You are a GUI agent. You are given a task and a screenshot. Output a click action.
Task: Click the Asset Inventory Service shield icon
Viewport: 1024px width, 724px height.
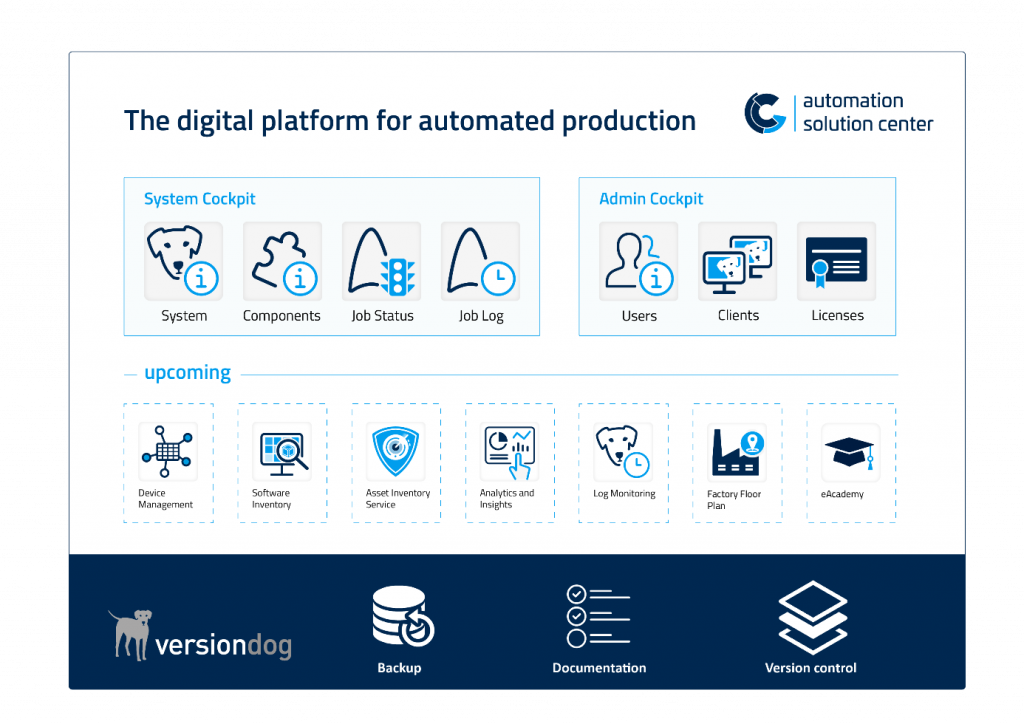pyautogui.click(x=395, y=451)
